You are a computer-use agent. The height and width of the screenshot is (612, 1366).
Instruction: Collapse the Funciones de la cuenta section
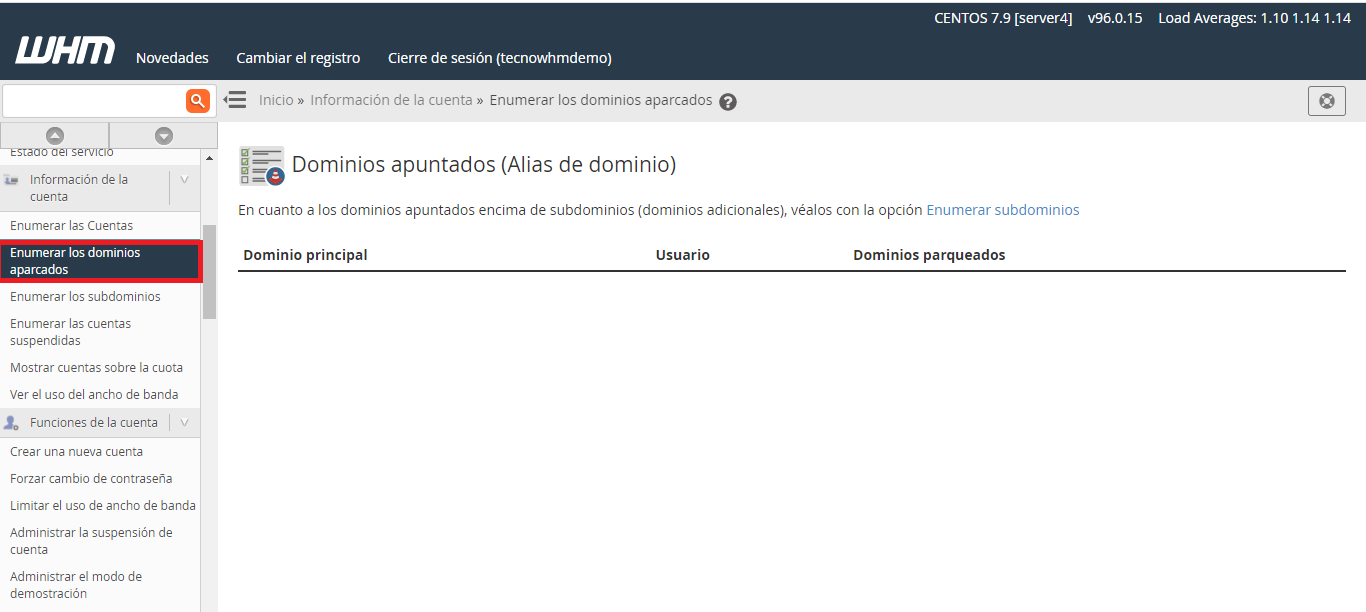pos(184,423)
